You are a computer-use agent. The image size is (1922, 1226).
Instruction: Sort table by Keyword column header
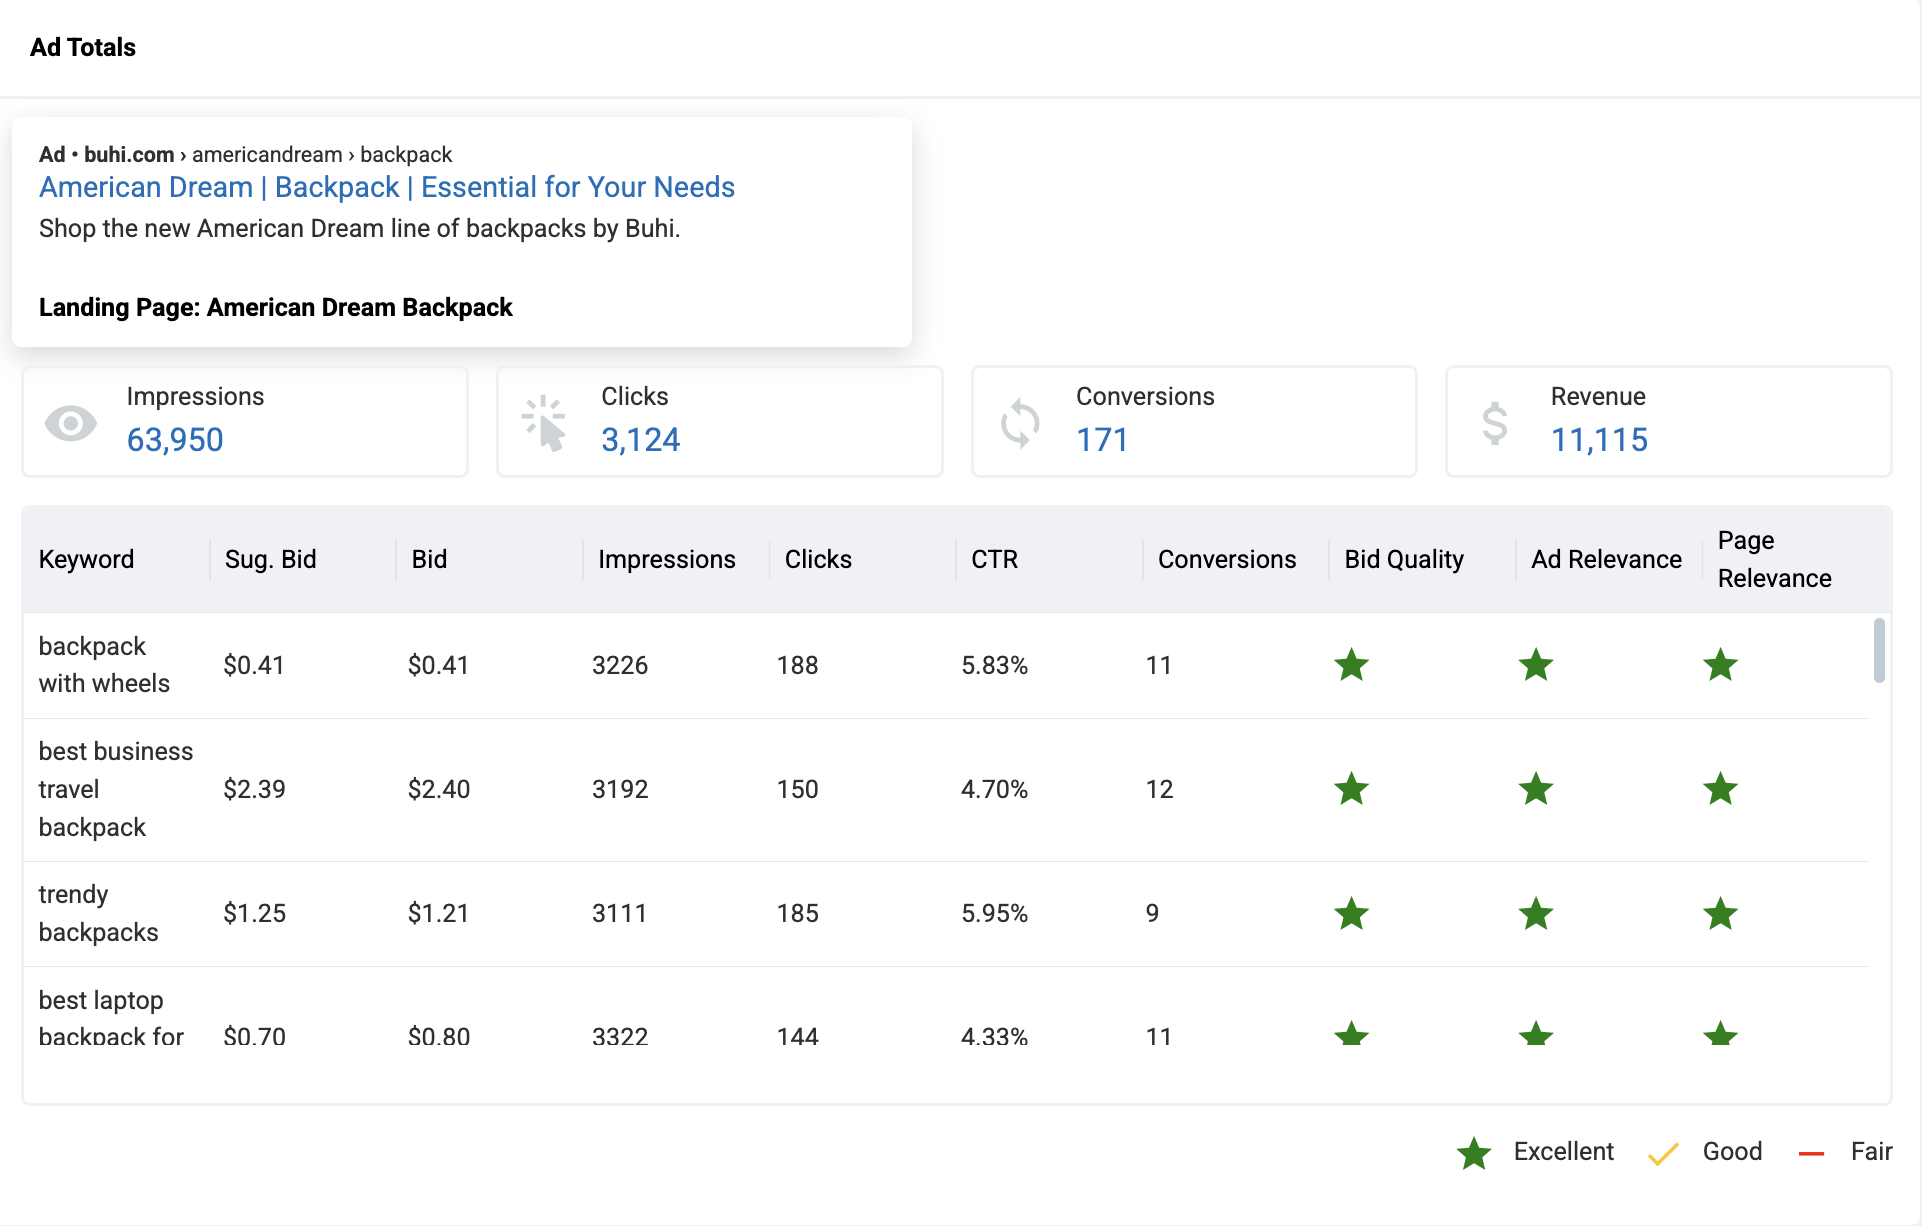coord(86,559)
